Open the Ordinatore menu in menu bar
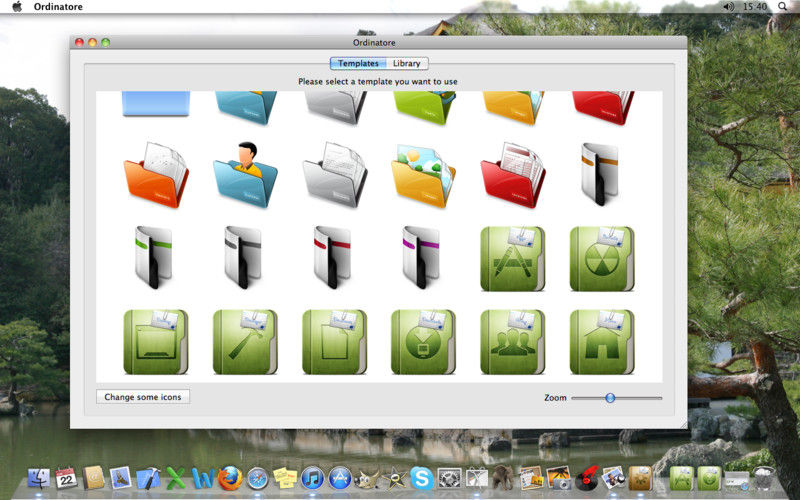 tap(56, 7)
